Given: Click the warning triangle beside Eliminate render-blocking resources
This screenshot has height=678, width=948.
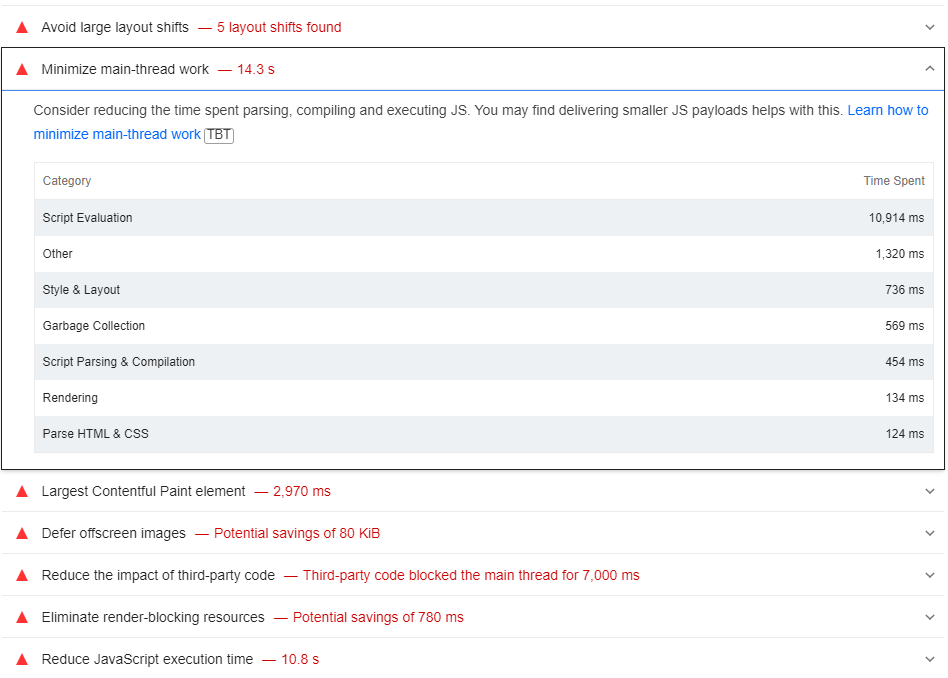Looking at the screenshot, I should pos(21,617).
